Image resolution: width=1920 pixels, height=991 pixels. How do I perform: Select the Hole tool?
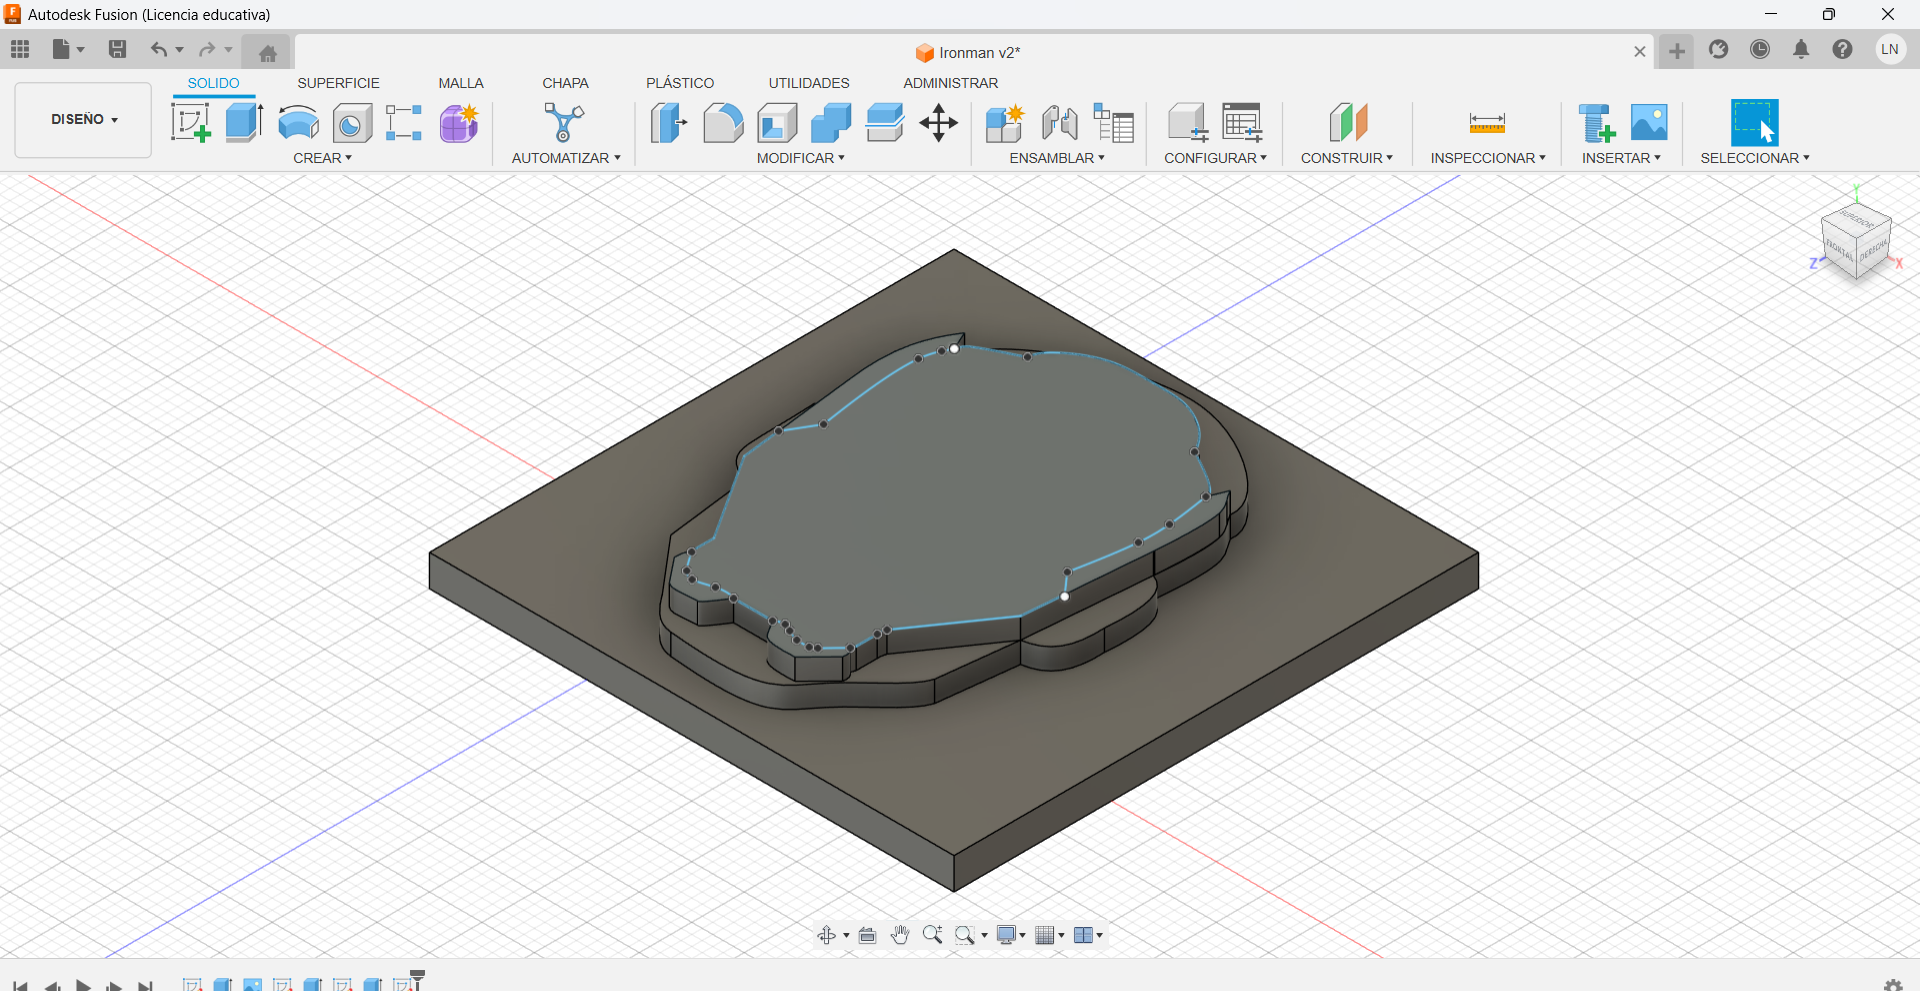(x=352, y=123)
